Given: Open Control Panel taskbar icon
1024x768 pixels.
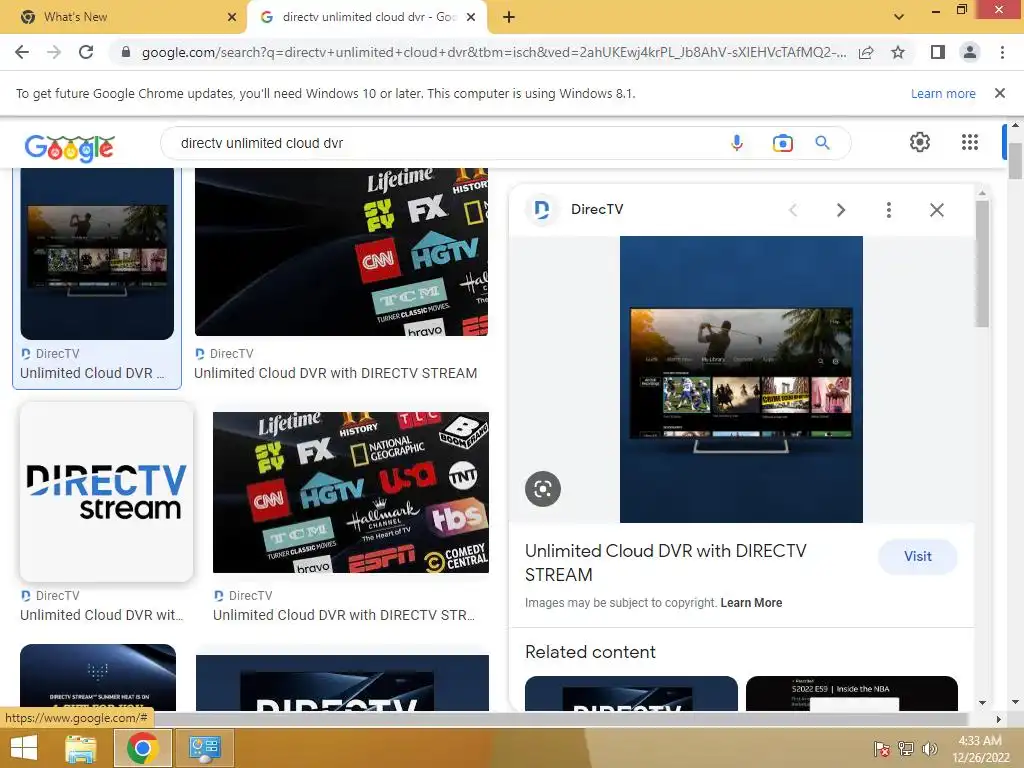Looking at the screenshot, I should [204, 748].
